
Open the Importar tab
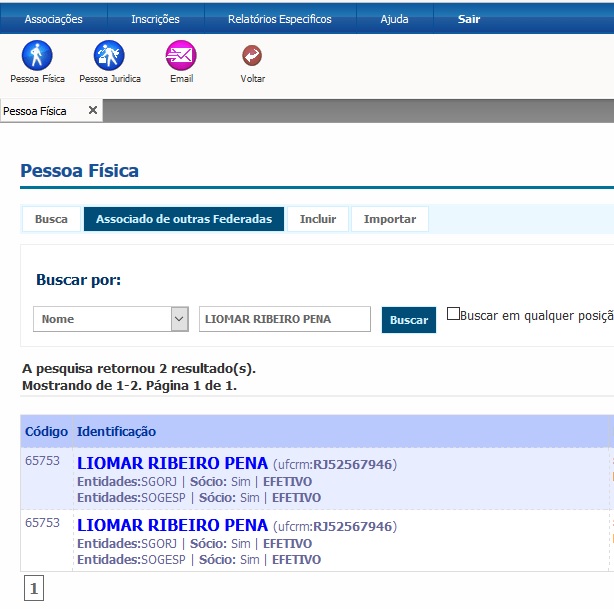pos(389,219)
